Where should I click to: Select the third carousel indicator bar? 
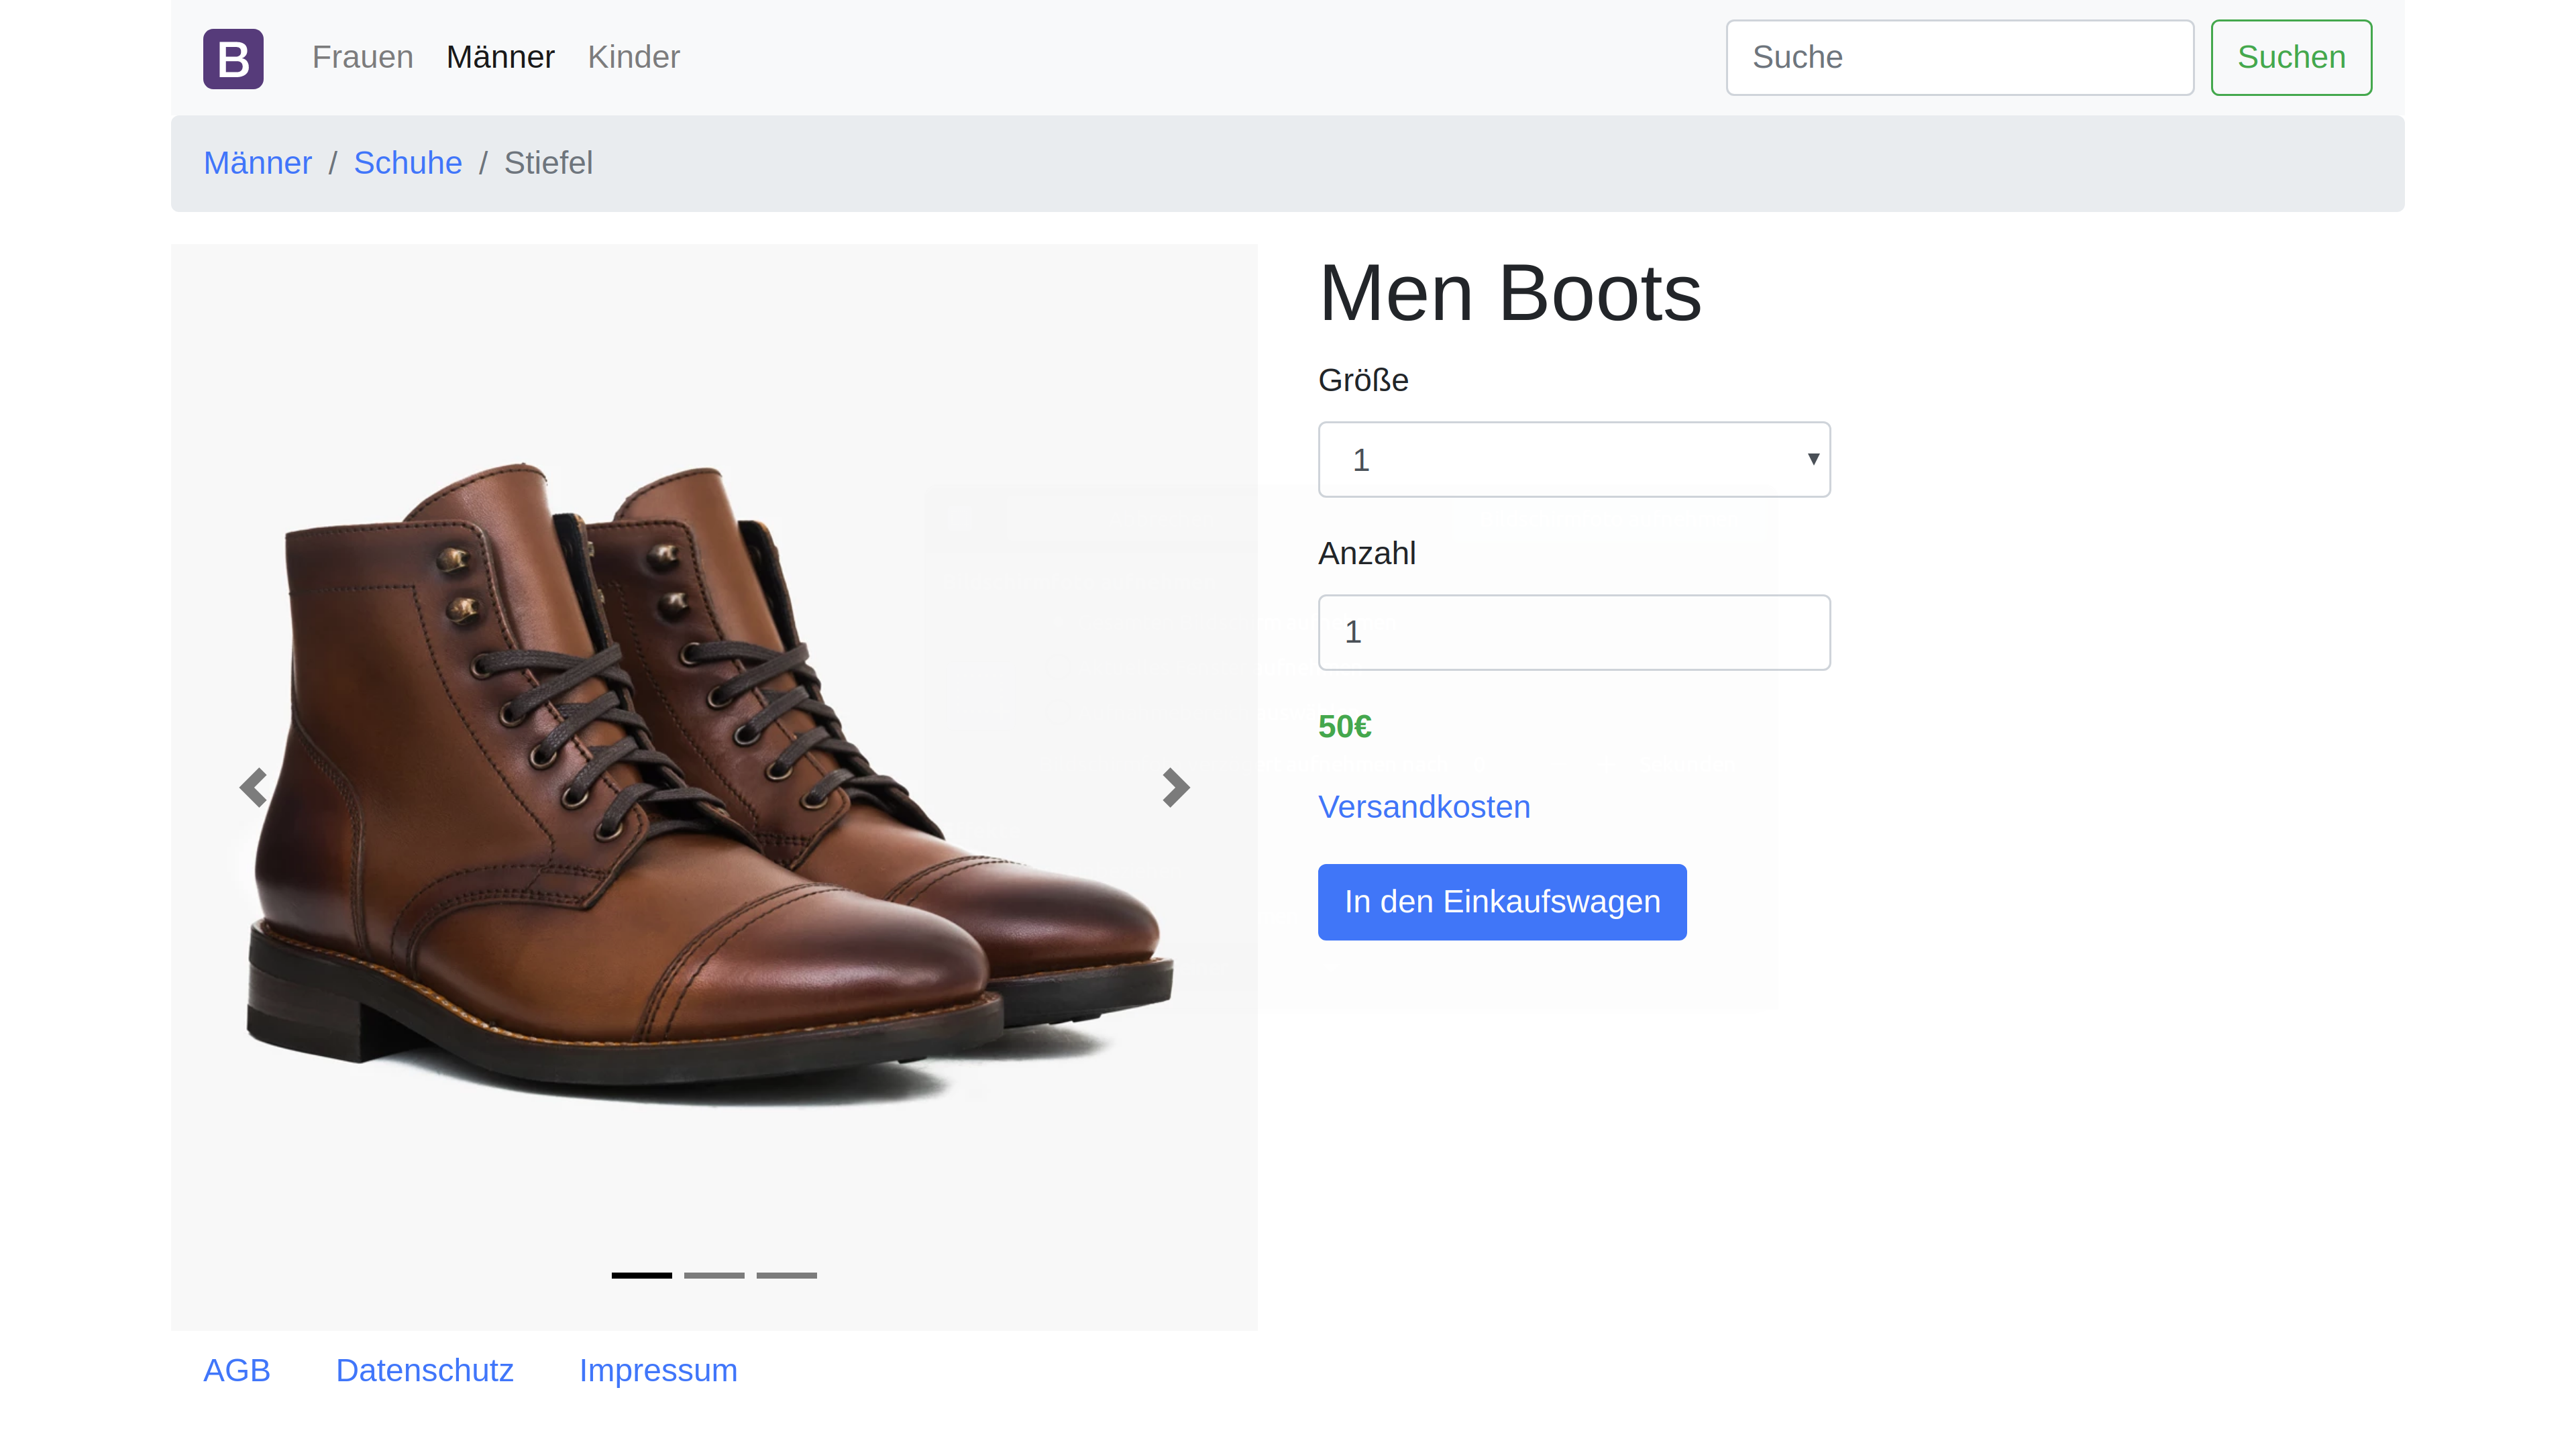pyautogui.click(x=786, y=1275)
